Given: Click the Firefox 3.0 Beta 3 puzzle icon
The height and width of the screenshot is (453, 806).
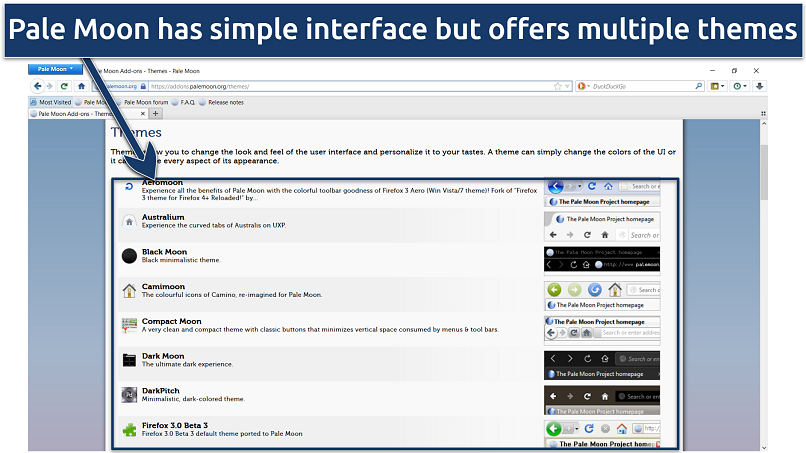Looking at the screenshot, I should point(129,430).
